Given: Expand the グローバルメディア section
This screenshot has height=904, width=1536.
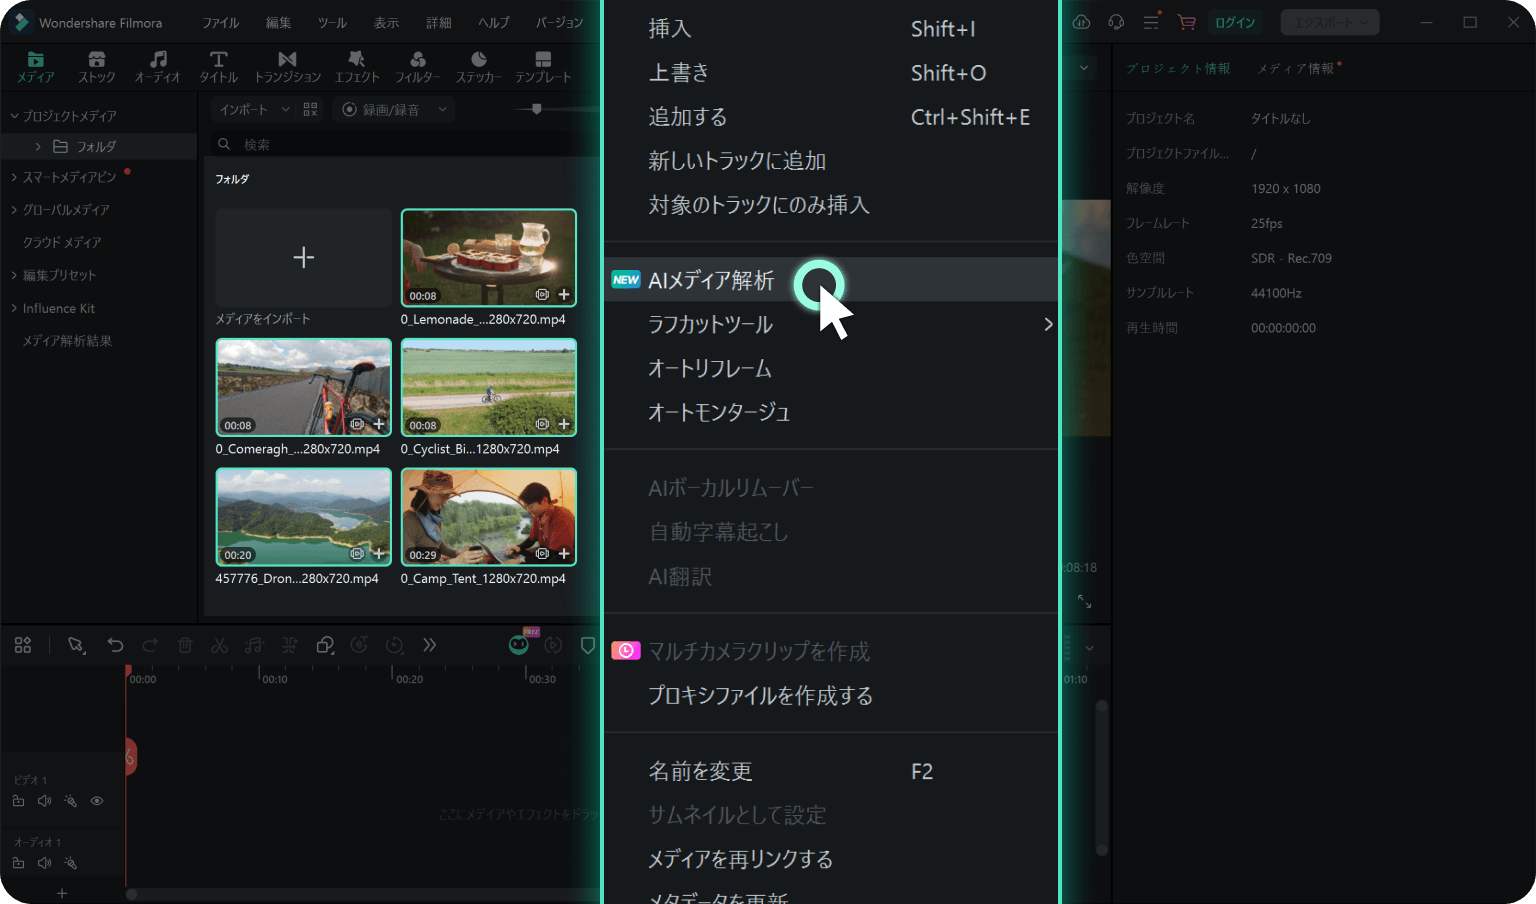Looking at the screenshot, I should coord(14,210).
